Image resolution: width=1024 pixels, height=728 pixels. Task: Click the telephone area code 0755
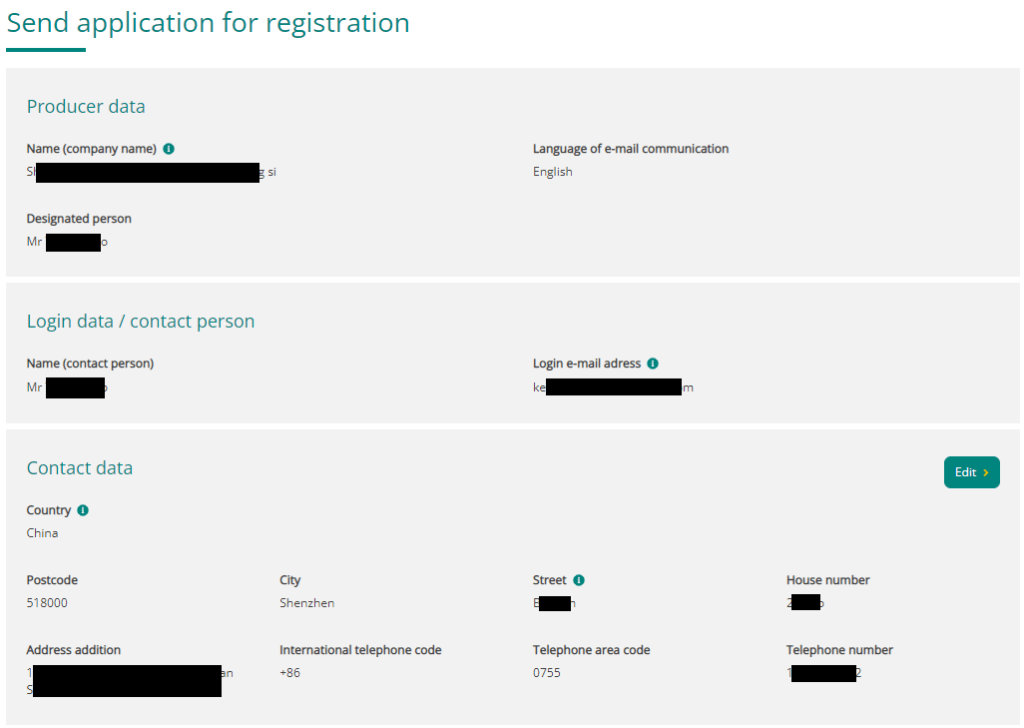[x=547, y=673]
